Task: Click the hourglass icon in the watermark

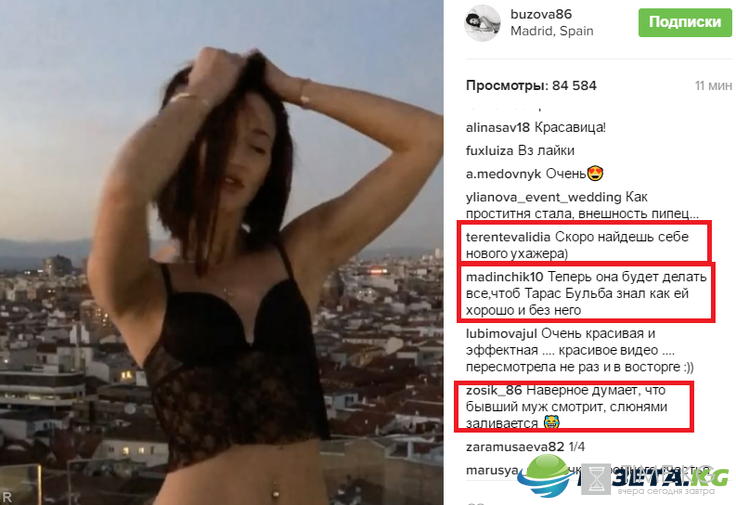Action: 596,479
